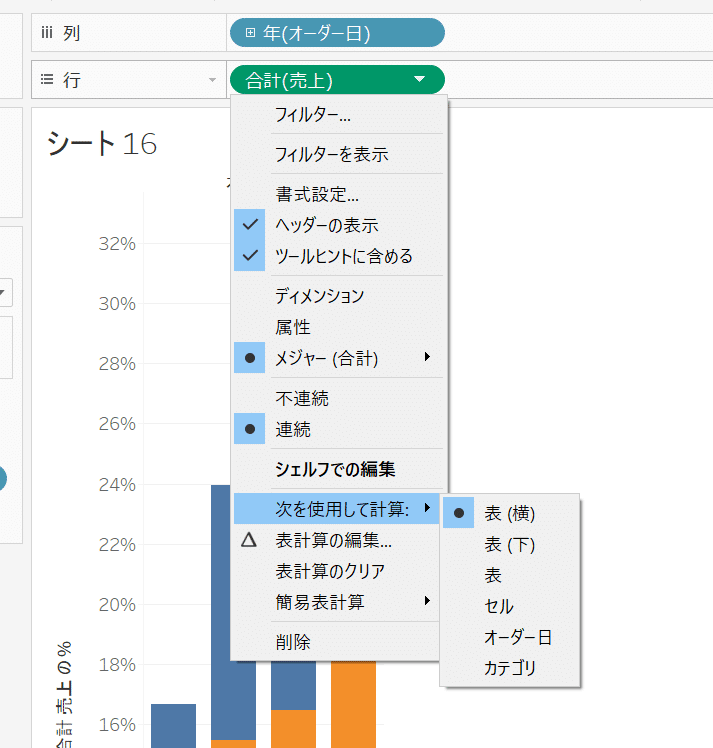
Task: Click the 列 columns shelf icon
Action: 47,32
